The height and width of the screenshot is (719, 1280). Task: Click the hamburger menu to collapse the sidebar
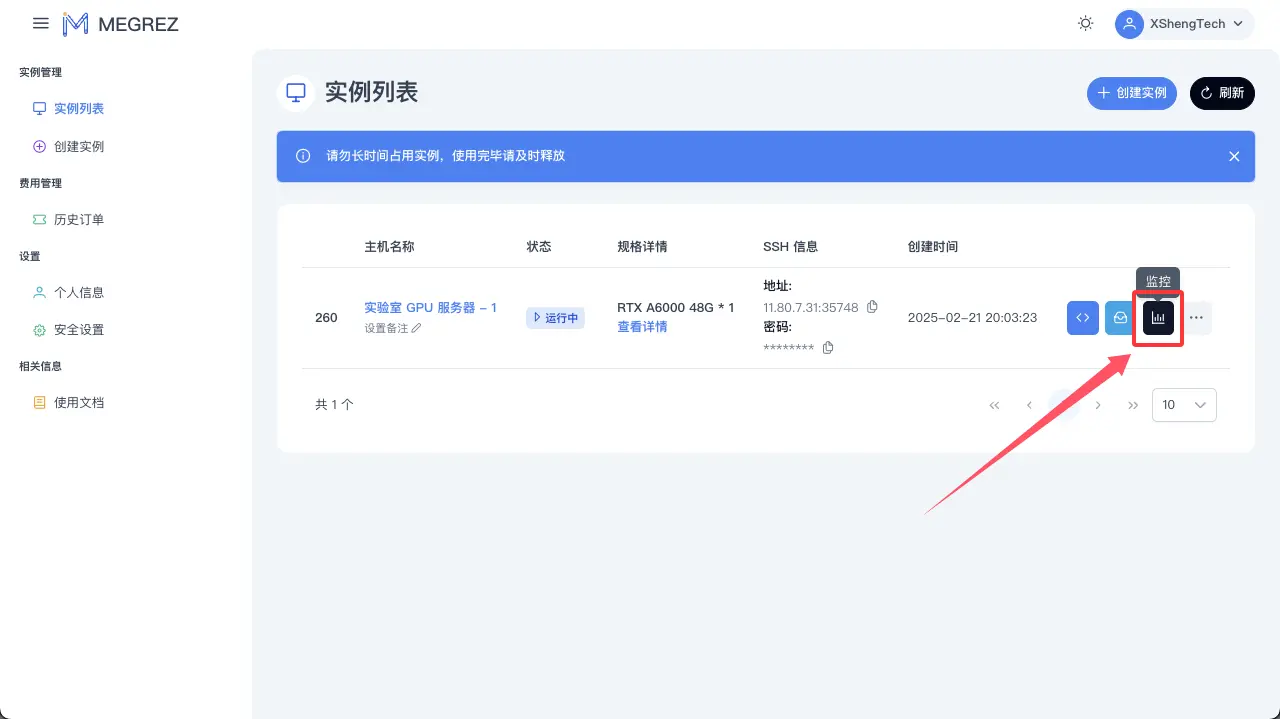point(40,23)
